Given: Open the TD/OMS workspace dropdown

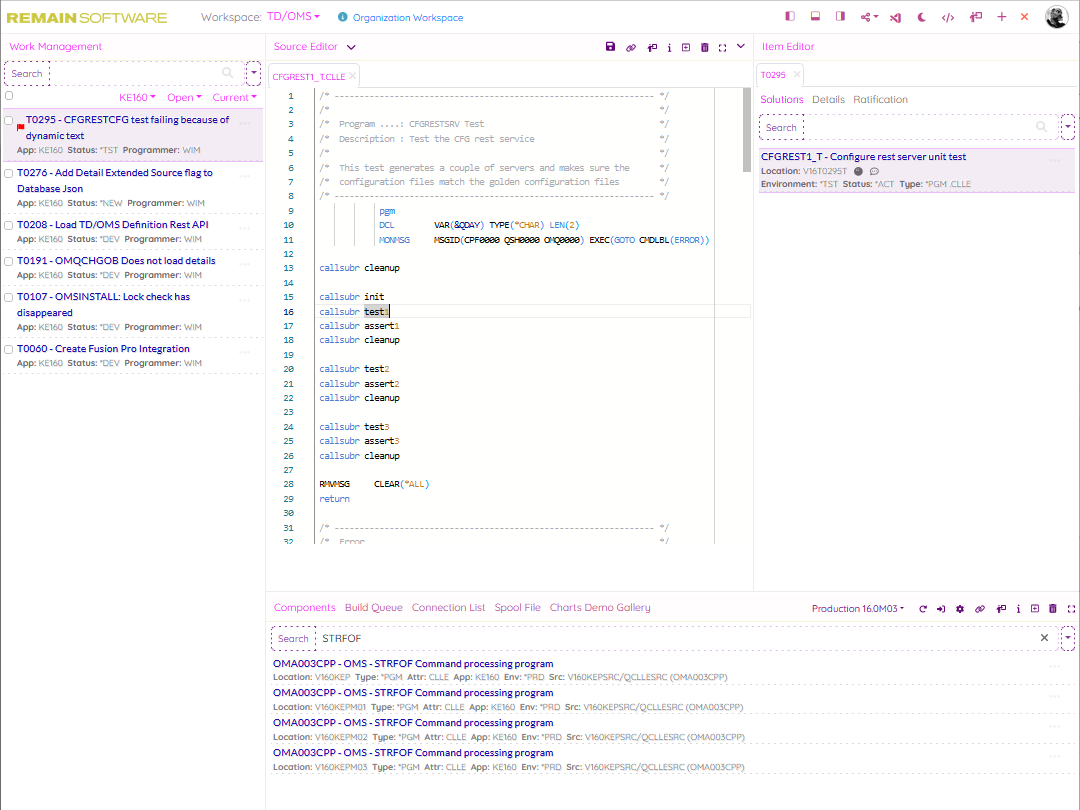Looking at the screenshot, I should tap(293, 17).
